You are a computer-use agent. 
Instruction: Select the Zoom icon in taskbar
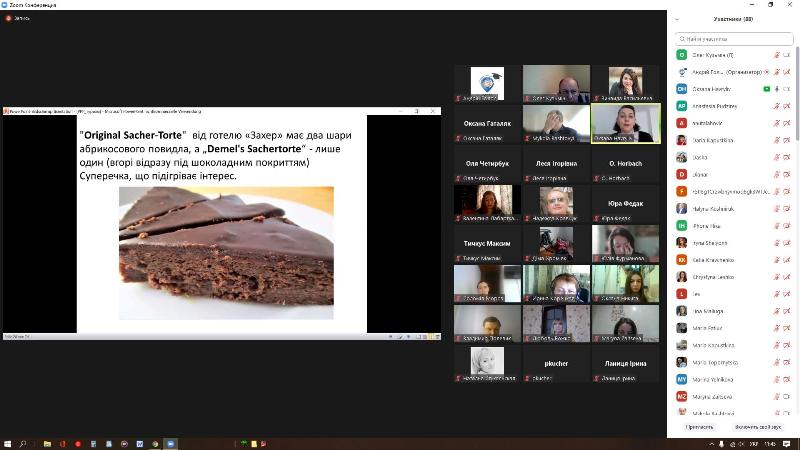170,444
